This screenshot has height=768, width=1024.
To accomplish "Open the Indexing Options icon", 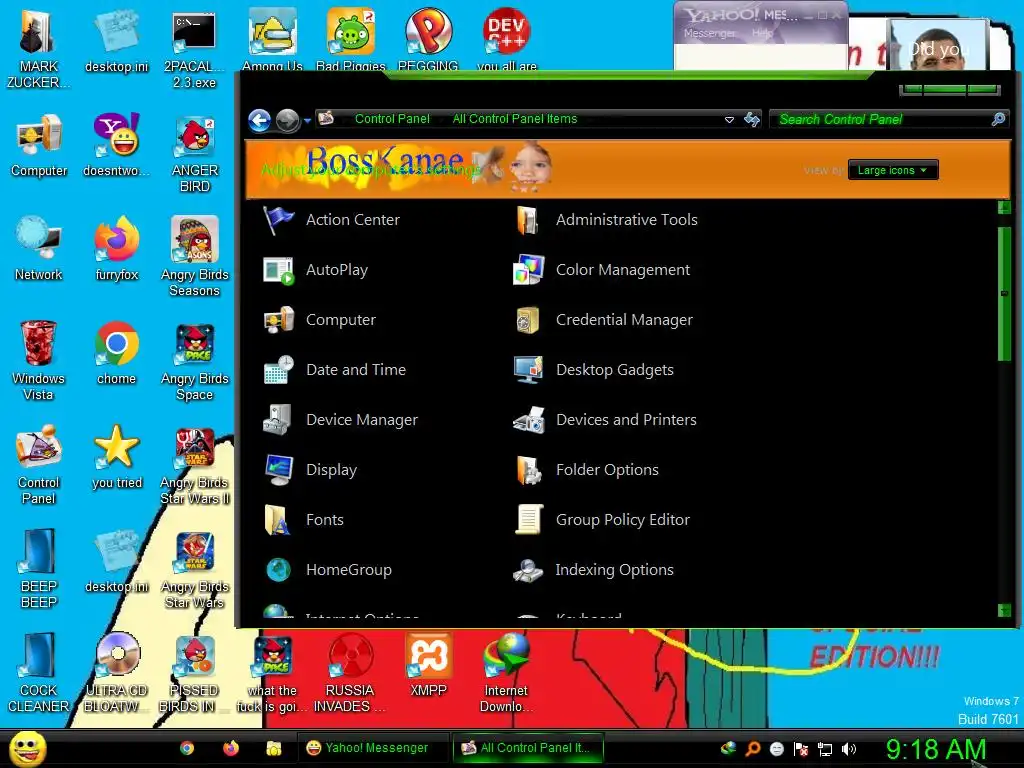I will (x=528, y=569).
